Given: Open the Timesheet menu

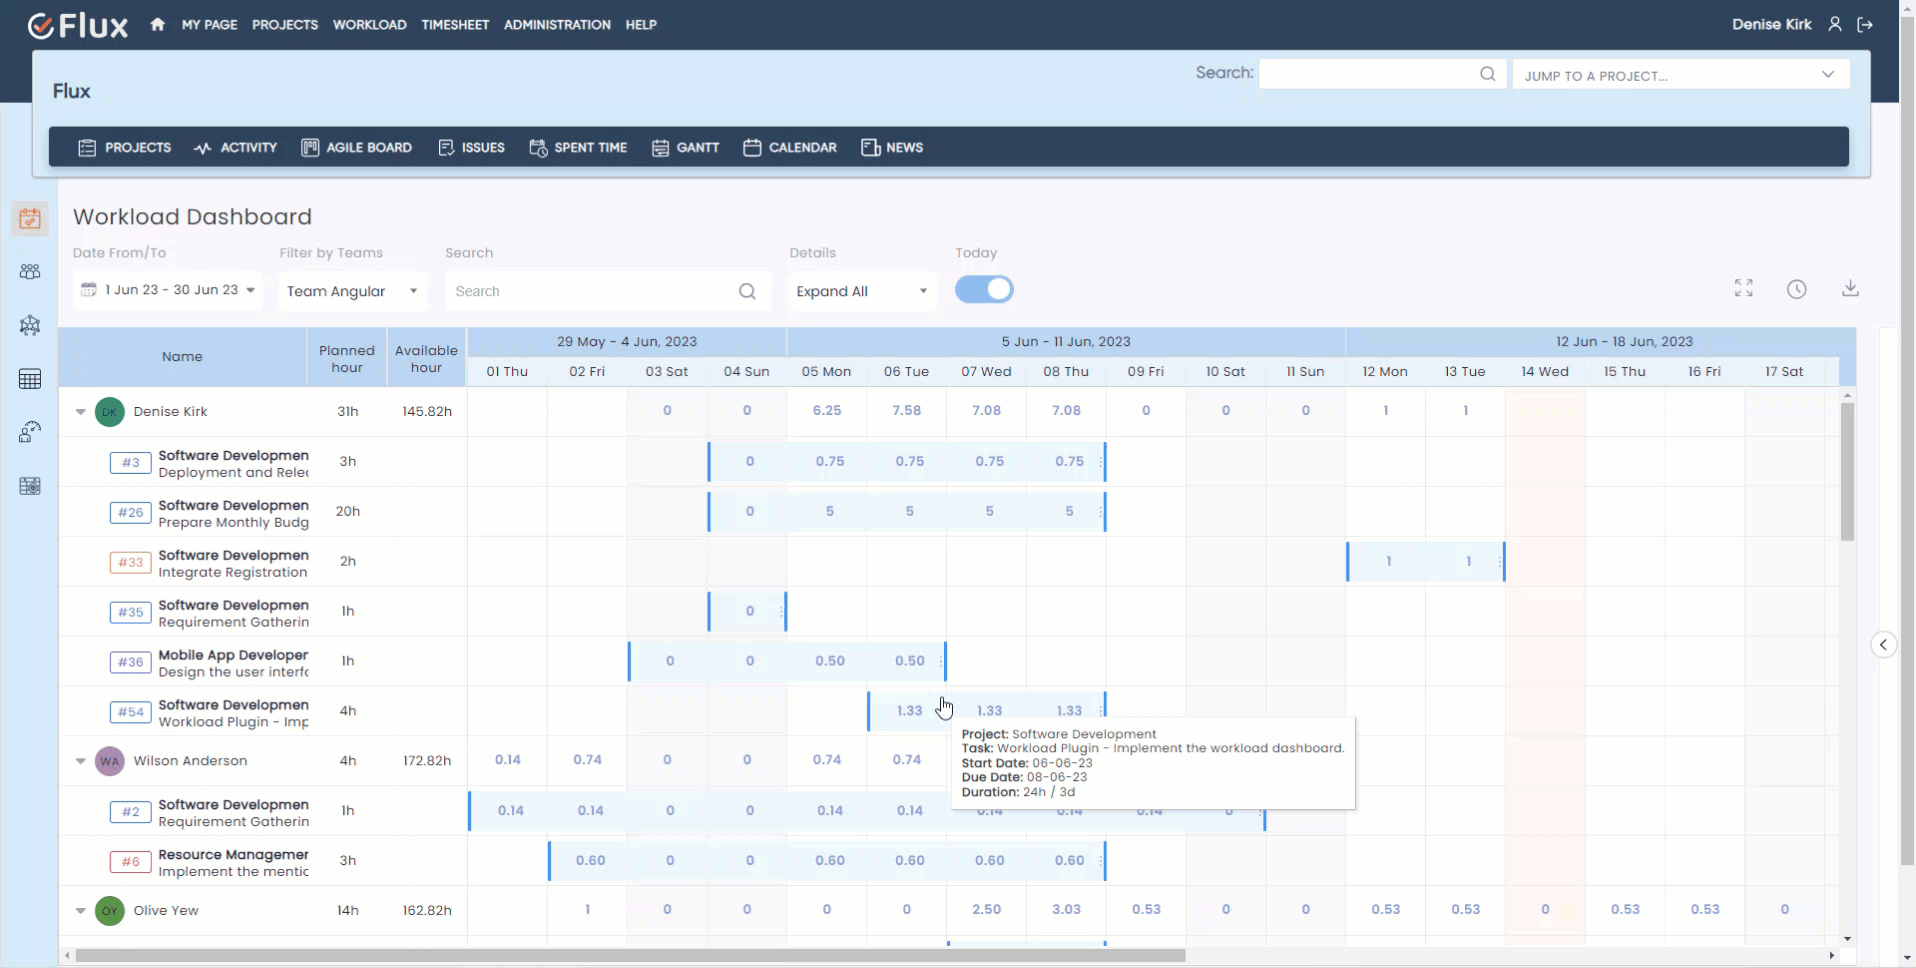Looking at the screenshot, I should click(x=455, y=25).
